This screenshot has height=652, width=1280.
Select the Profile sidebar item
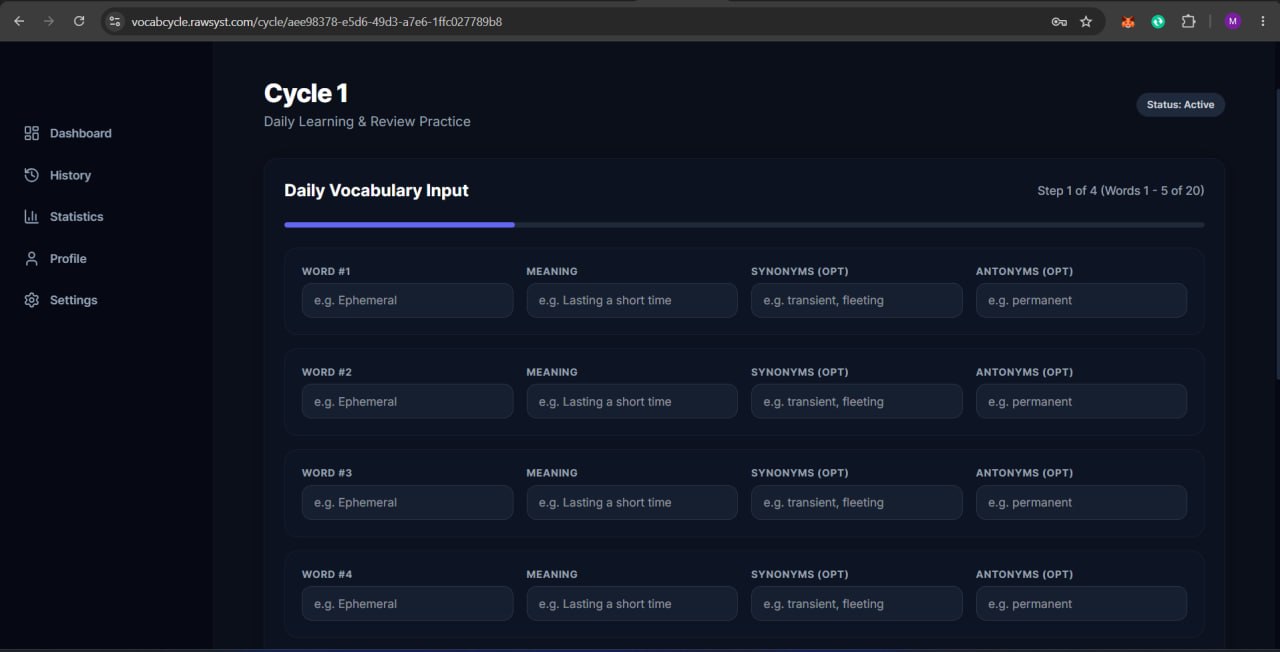tap(56, 258)
